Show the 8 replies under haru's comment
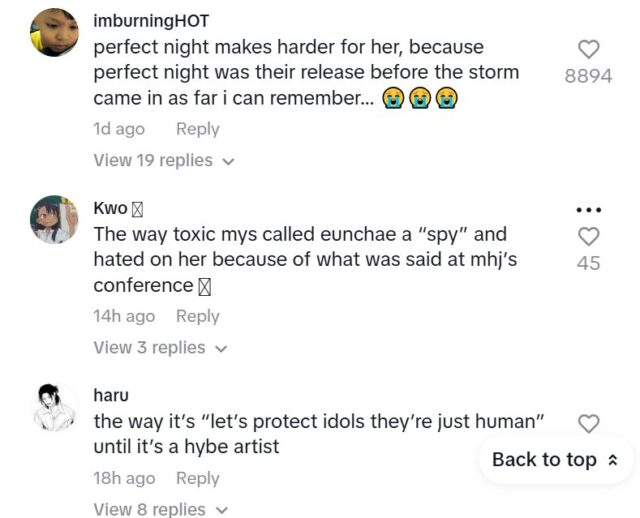 pyautogui.click(x=160, y=509)
